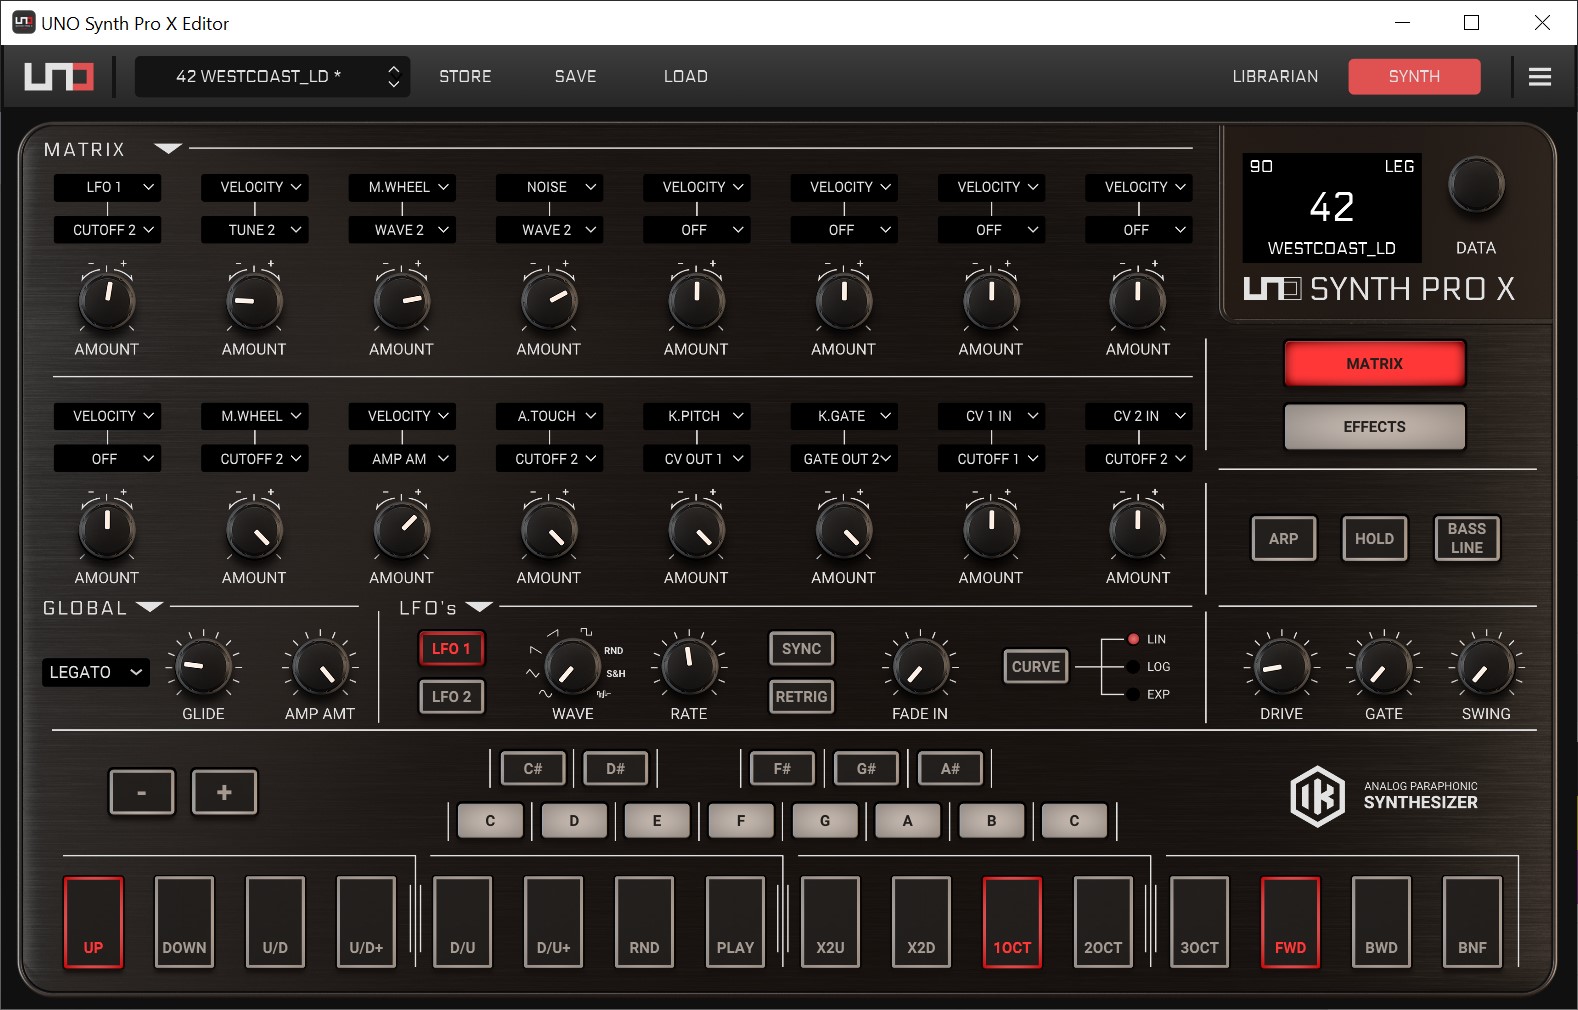Select the PLAY arpeggiator mode

pos(735,922)
